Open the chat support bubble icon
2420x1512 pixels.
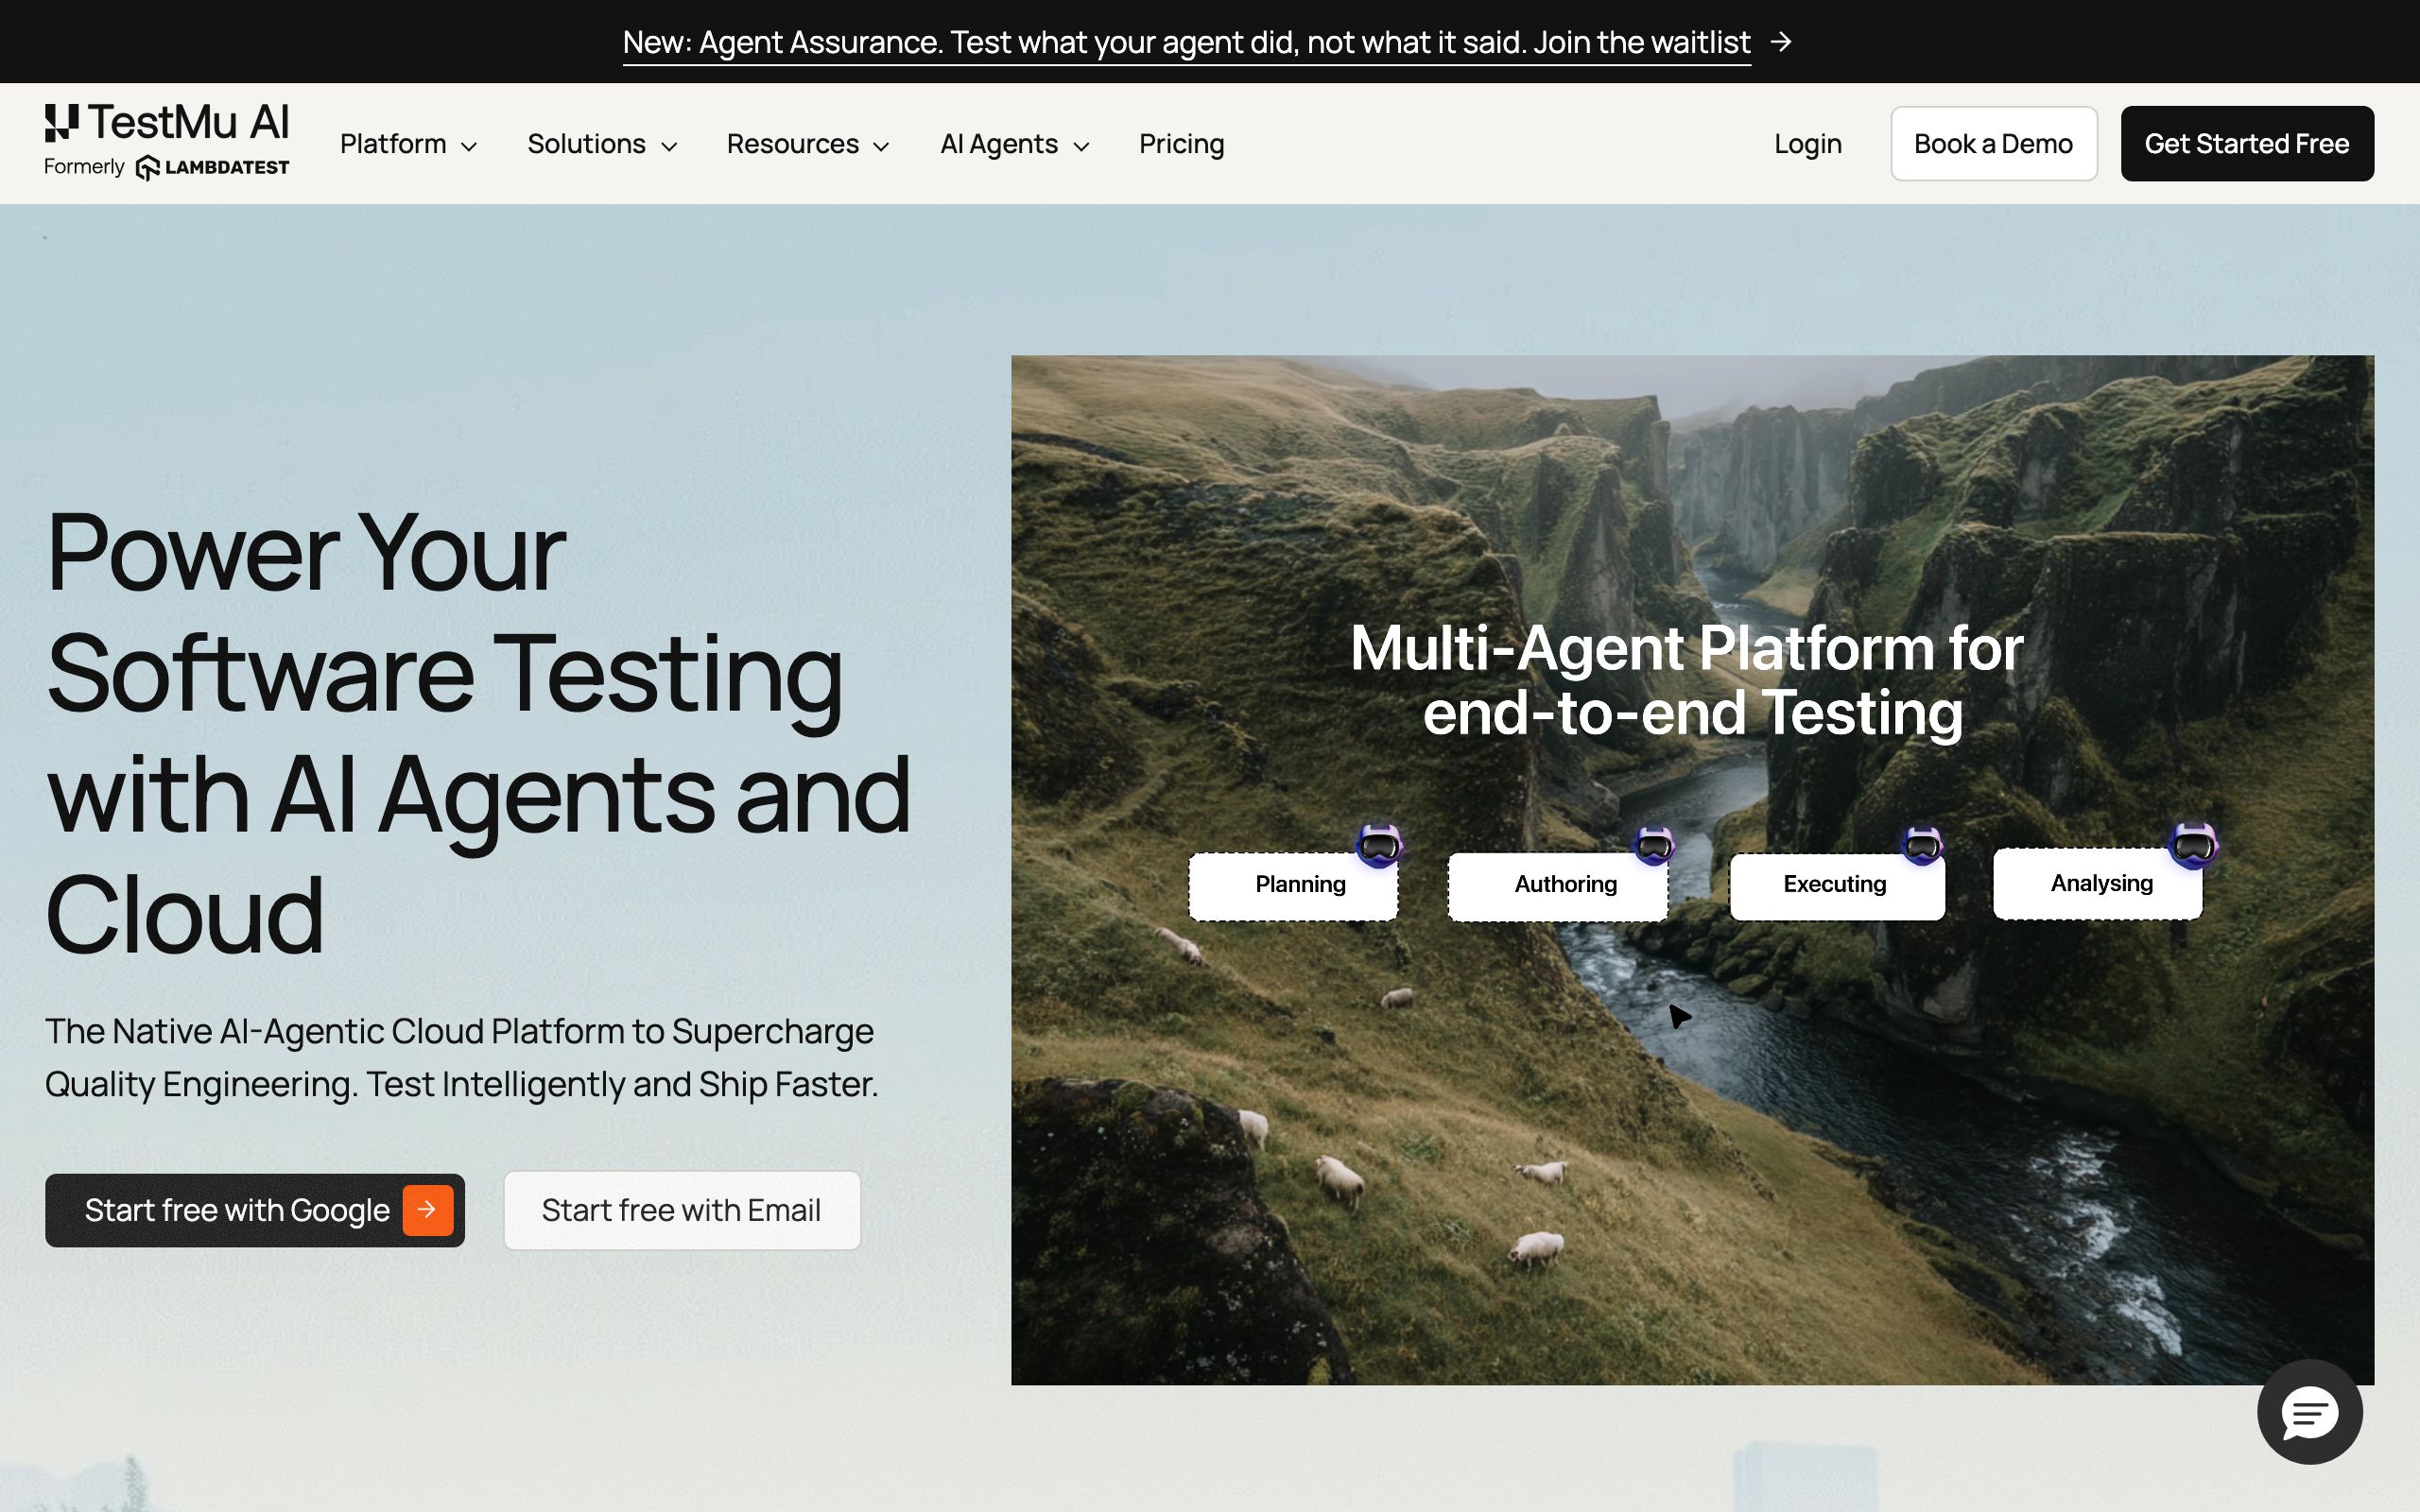coord(2309,1412)
